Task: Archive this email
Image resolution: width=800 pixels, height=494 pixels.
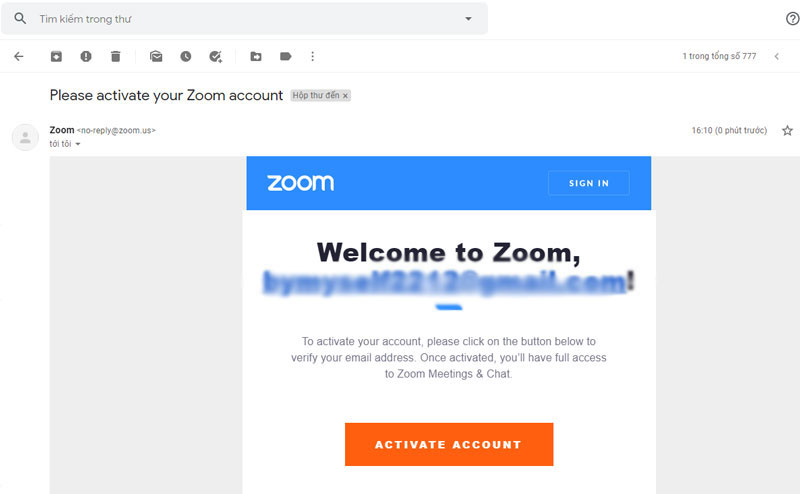Action: click(x=56, y=57)
